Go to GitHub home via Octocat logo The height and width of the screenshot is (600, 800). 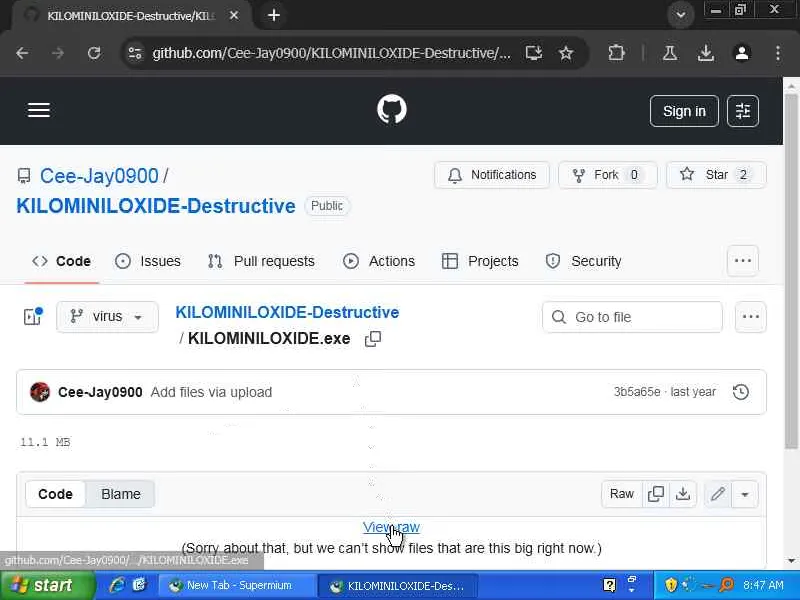(x=392, y=109)
